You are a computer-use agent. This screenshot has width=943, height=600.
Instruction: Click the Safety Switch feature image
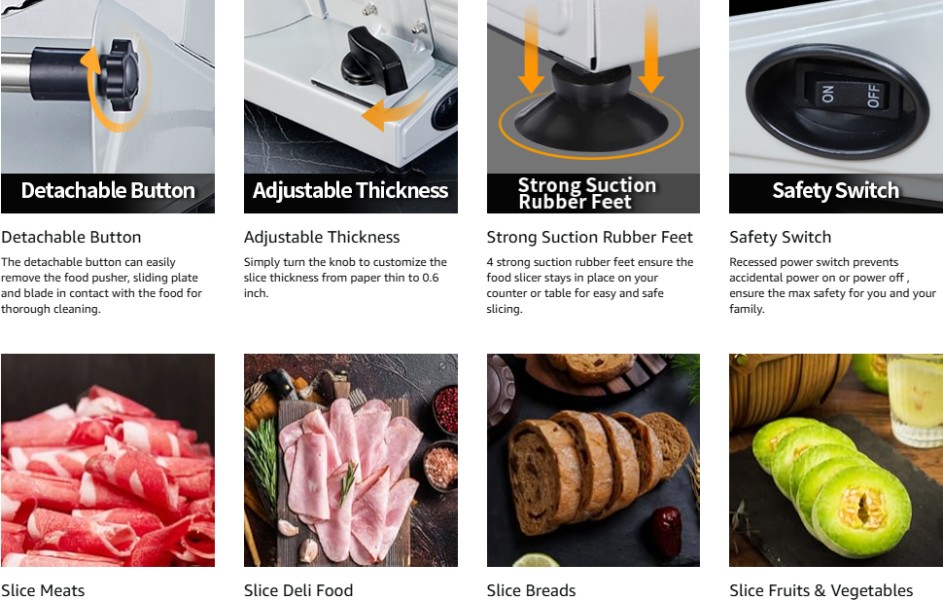pyautogui.click(x=836, y=106)
